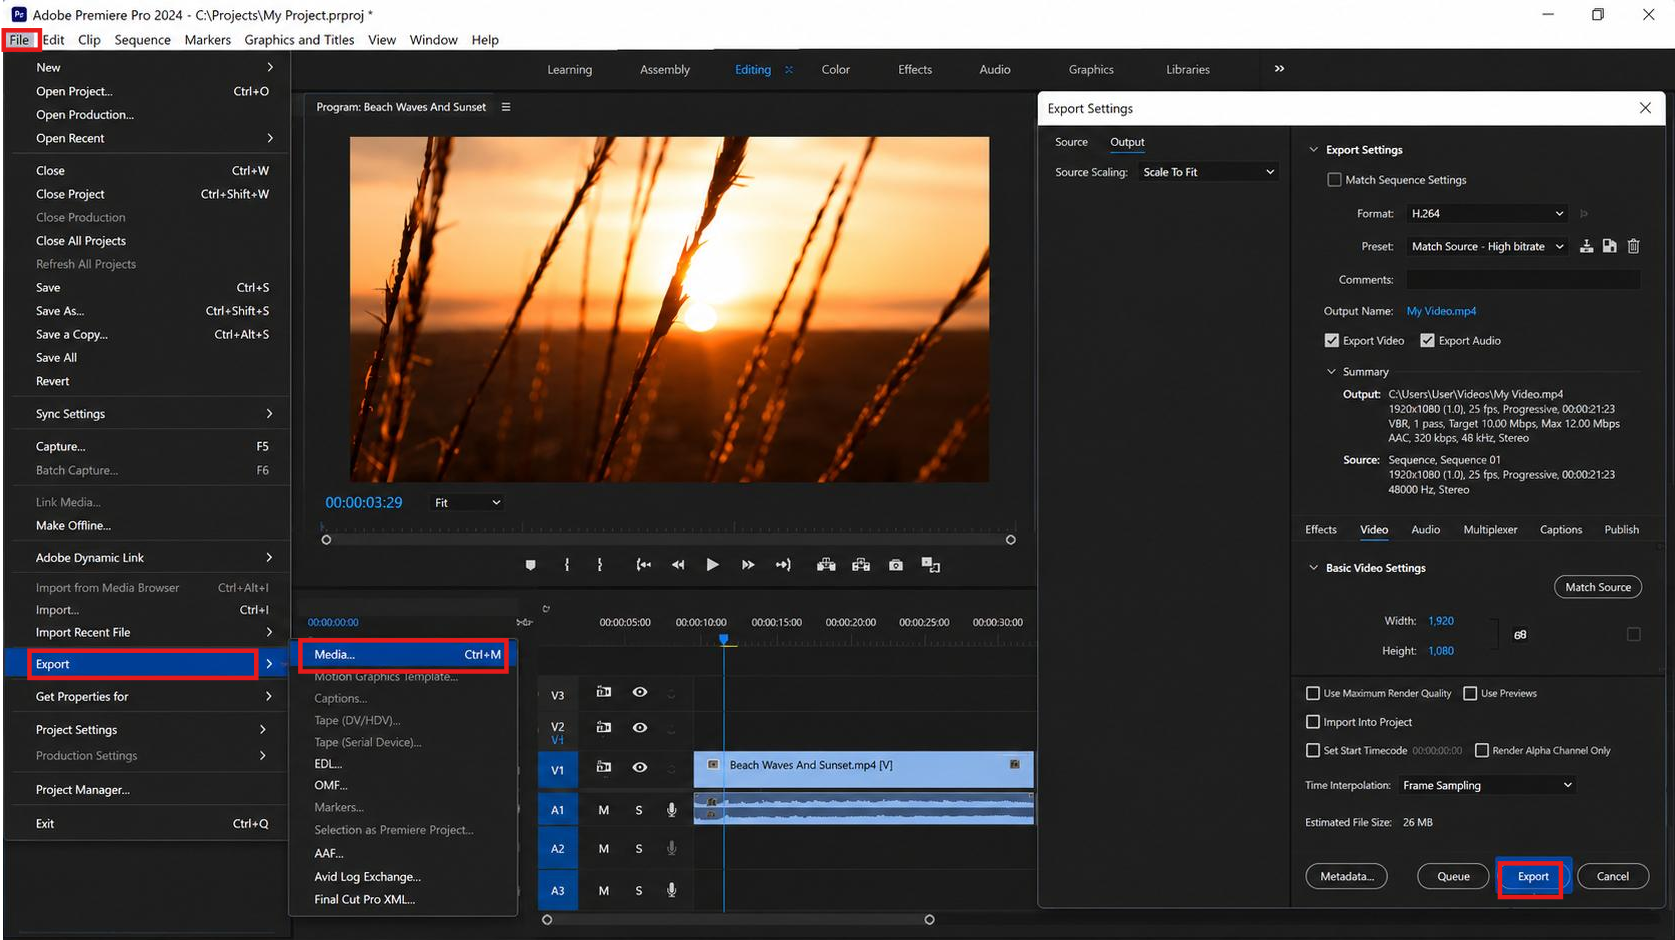Viewport: 1675px width, 940px height.
Task: Mute audio track A3
Action: click(x=604, y=890)
